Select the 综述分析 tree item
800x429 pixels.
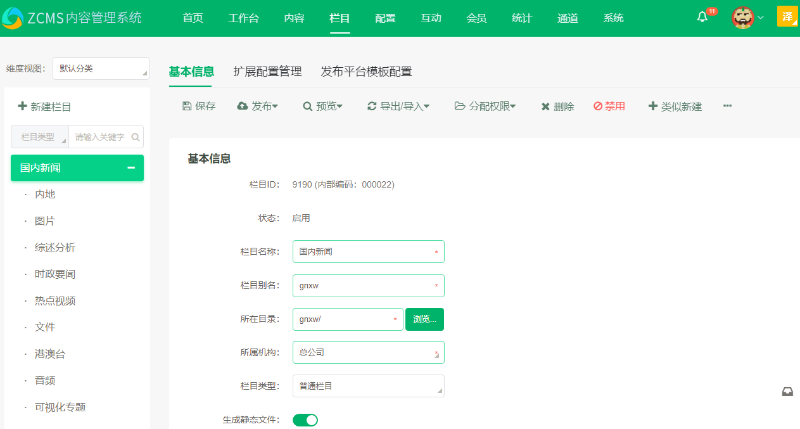coord(55,247)
